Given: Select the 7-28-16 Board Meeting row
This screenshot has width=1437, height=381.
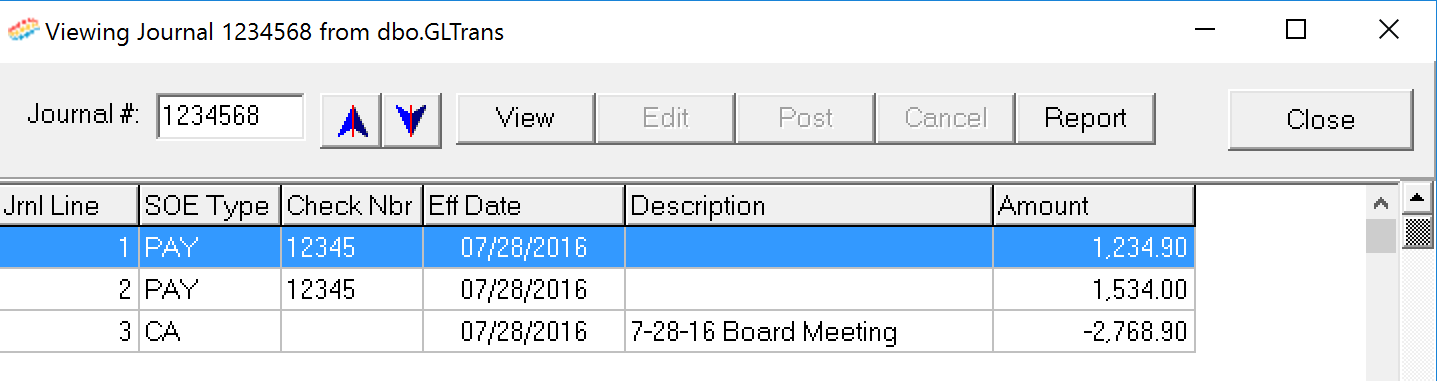Looking at the screenshot, I should tap(597, 332).
